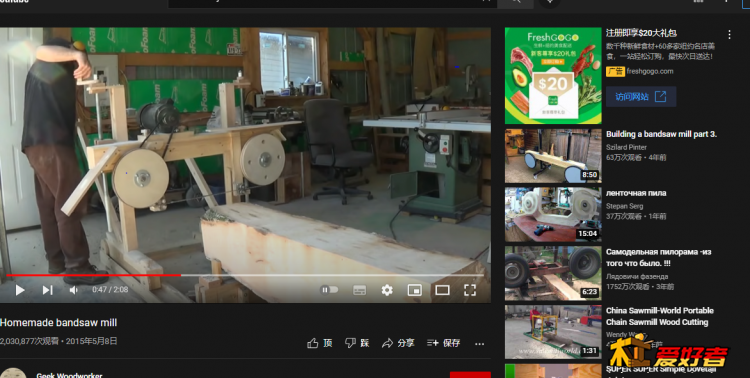Open ad title 注册即享$20大礼包
Viewport: 750px width, 378px height.
pos(641,33)
